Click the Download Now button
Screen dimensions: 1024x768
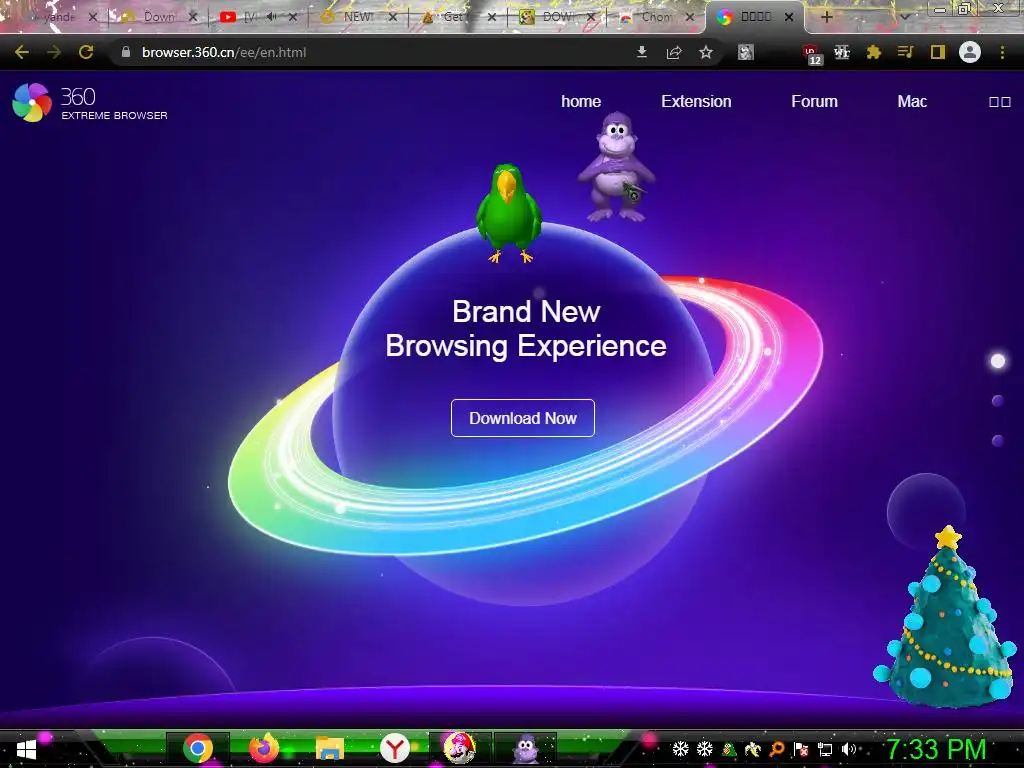[522, 418]
